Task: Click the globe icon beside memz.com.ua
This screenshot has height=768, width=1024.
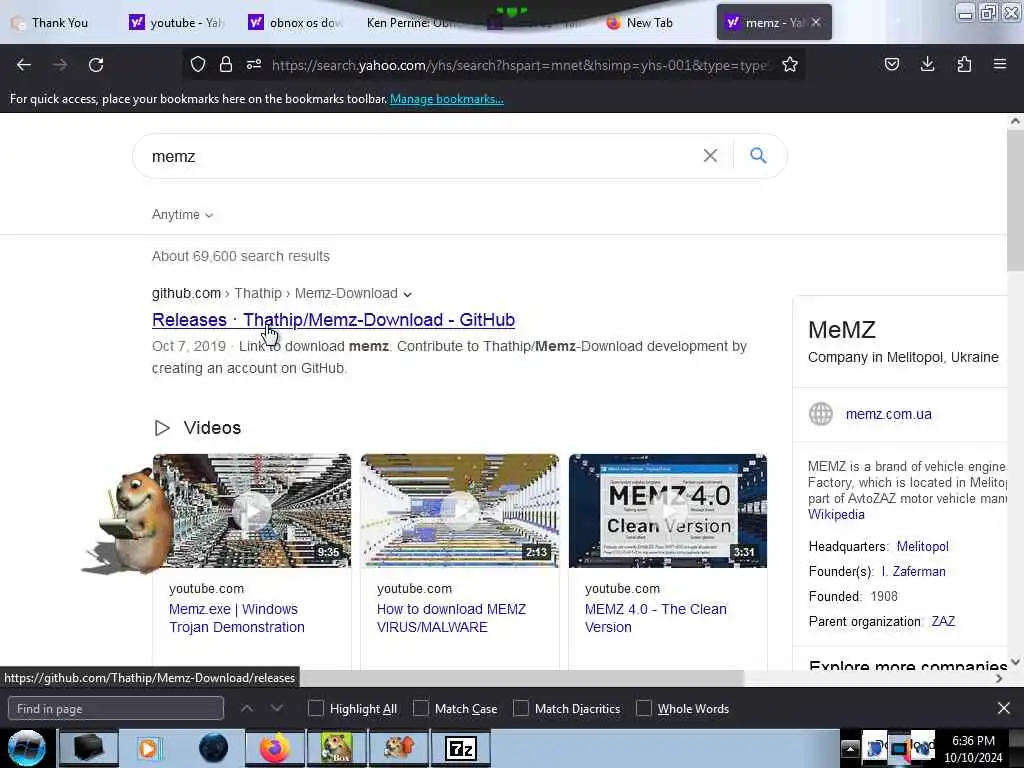Action: pyautogui.click(x=821, y=414)
